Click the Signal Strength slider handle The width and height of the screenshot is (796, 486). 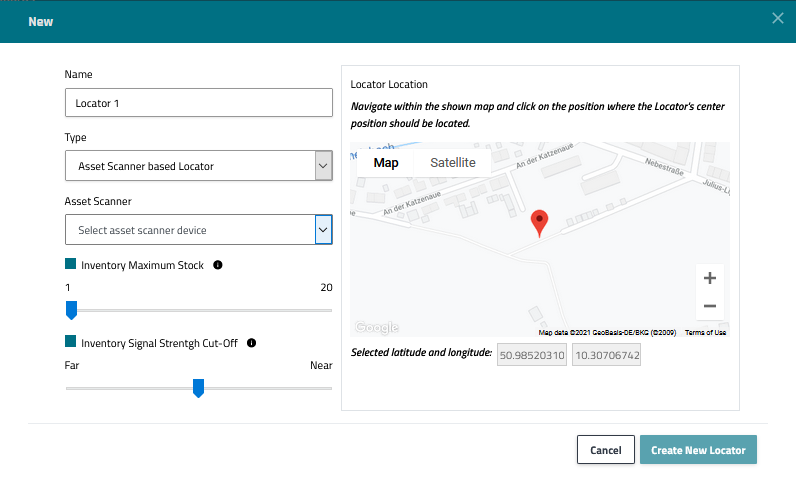click(198, 388)
